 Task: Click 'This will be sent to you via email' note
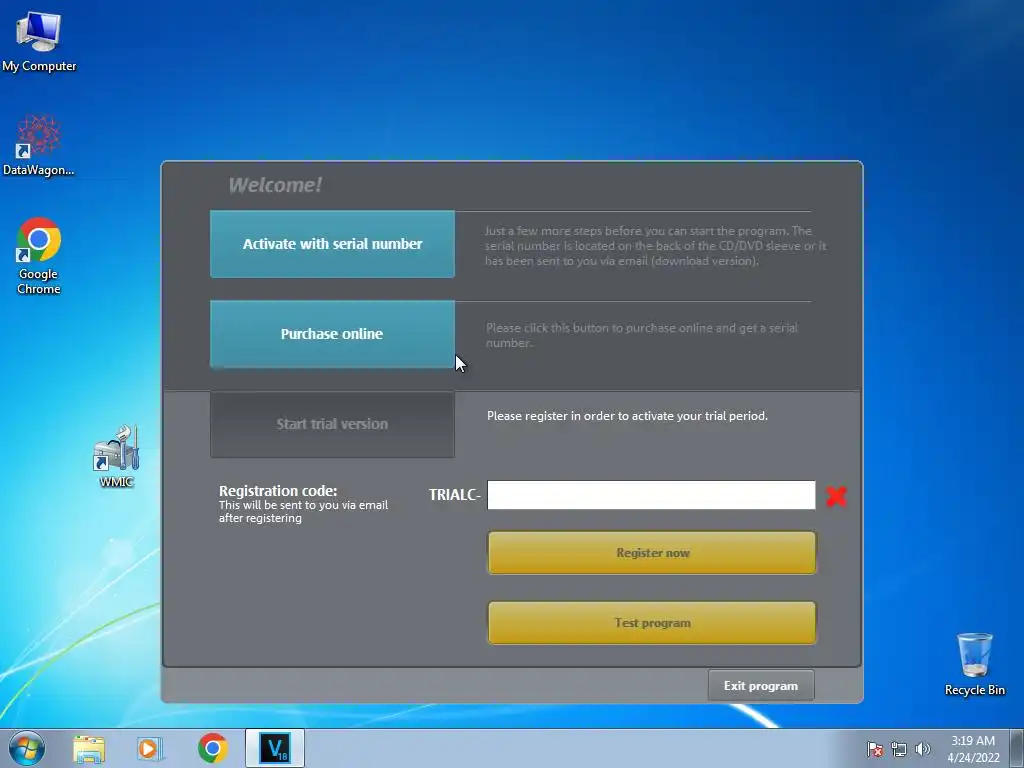[303, 511]
